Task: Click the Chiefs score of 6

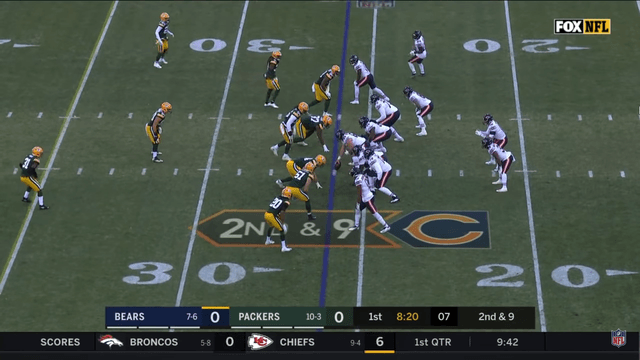Action: click(x=380, y=342)
